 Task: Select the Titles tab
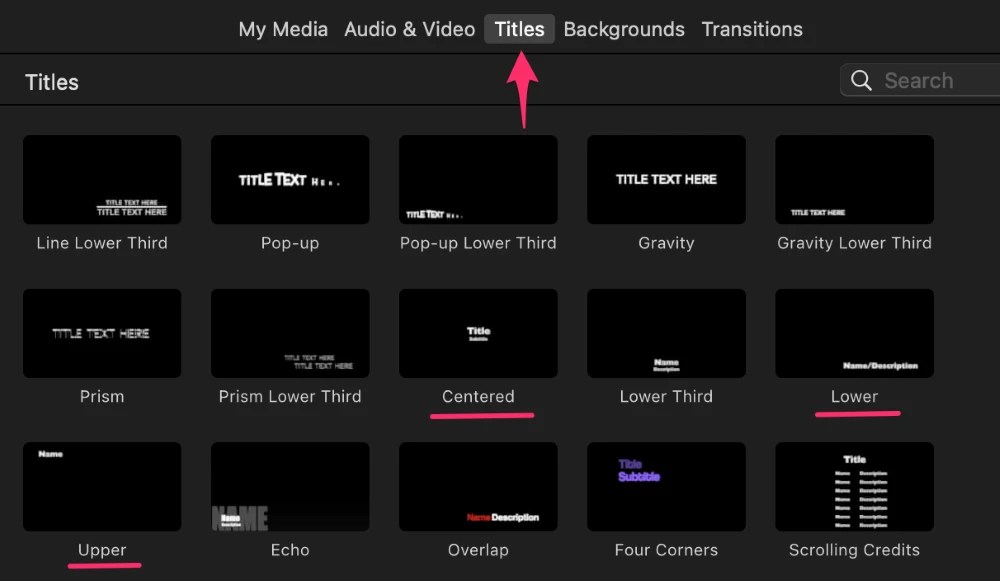coord(519,29)
